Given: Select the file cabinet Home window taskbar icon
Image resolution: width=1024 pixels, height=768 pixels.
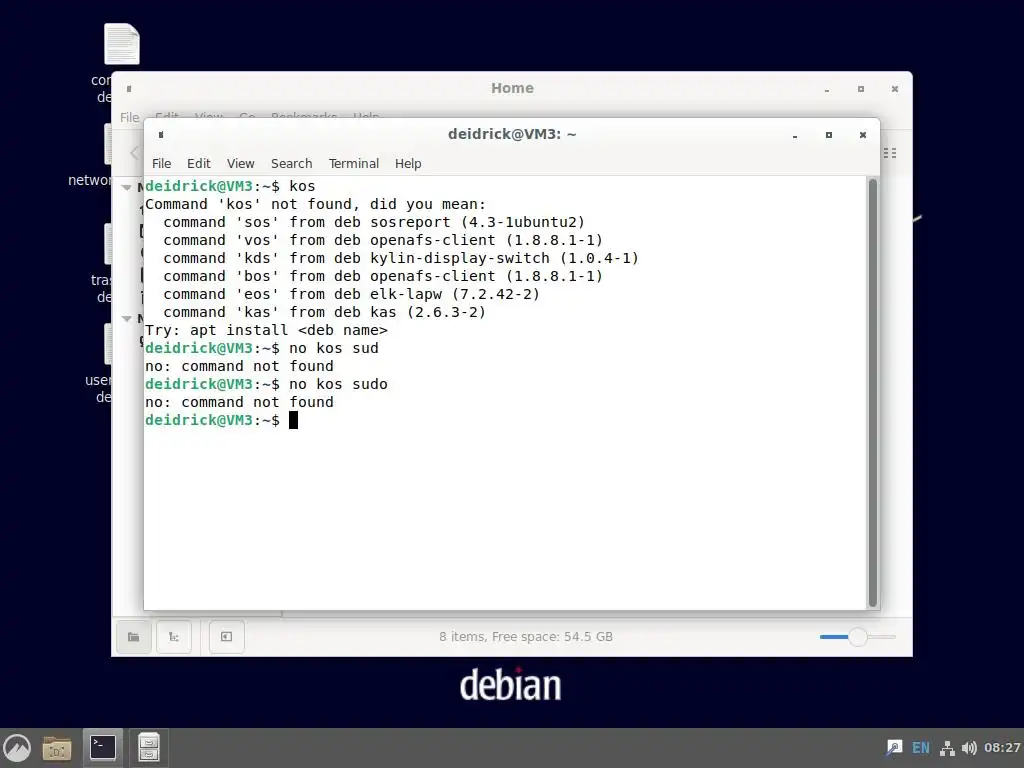Looking at the screenshot, I should pyautogui.click(x=148, y=748).
